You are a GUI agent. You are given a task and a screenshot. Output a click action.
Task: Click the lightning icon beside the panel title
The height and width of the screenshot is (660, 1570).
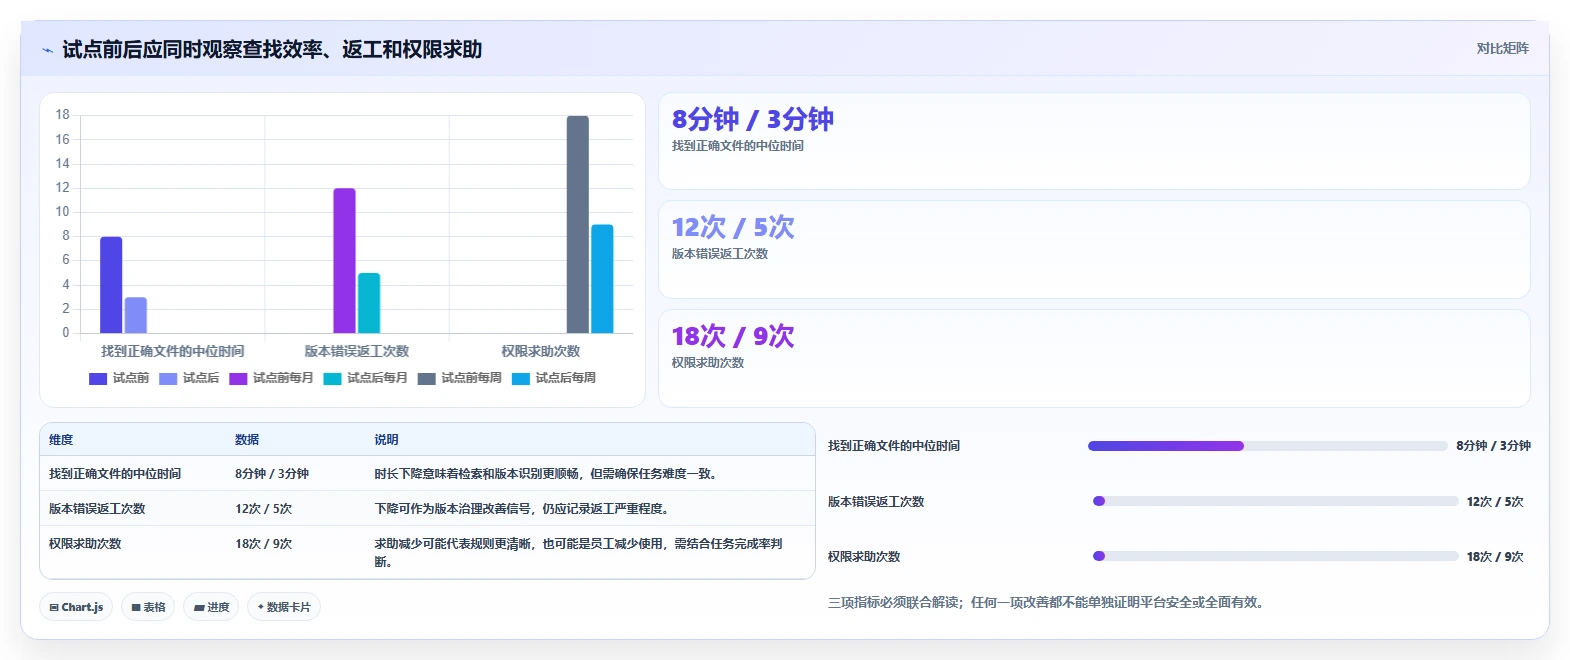click(47, 50)
